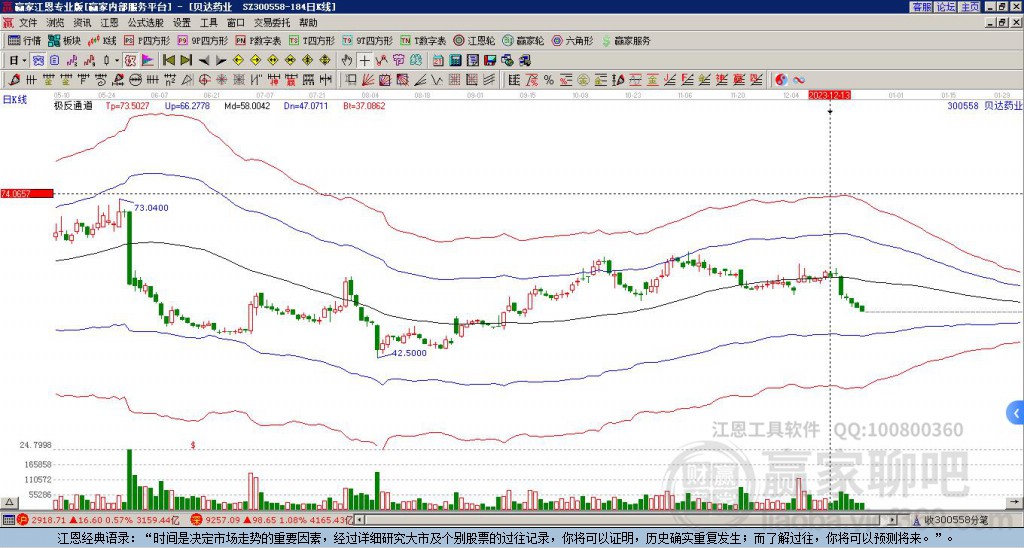Select the hand pan tool
Screen dimensions: 1024x548
347,61
